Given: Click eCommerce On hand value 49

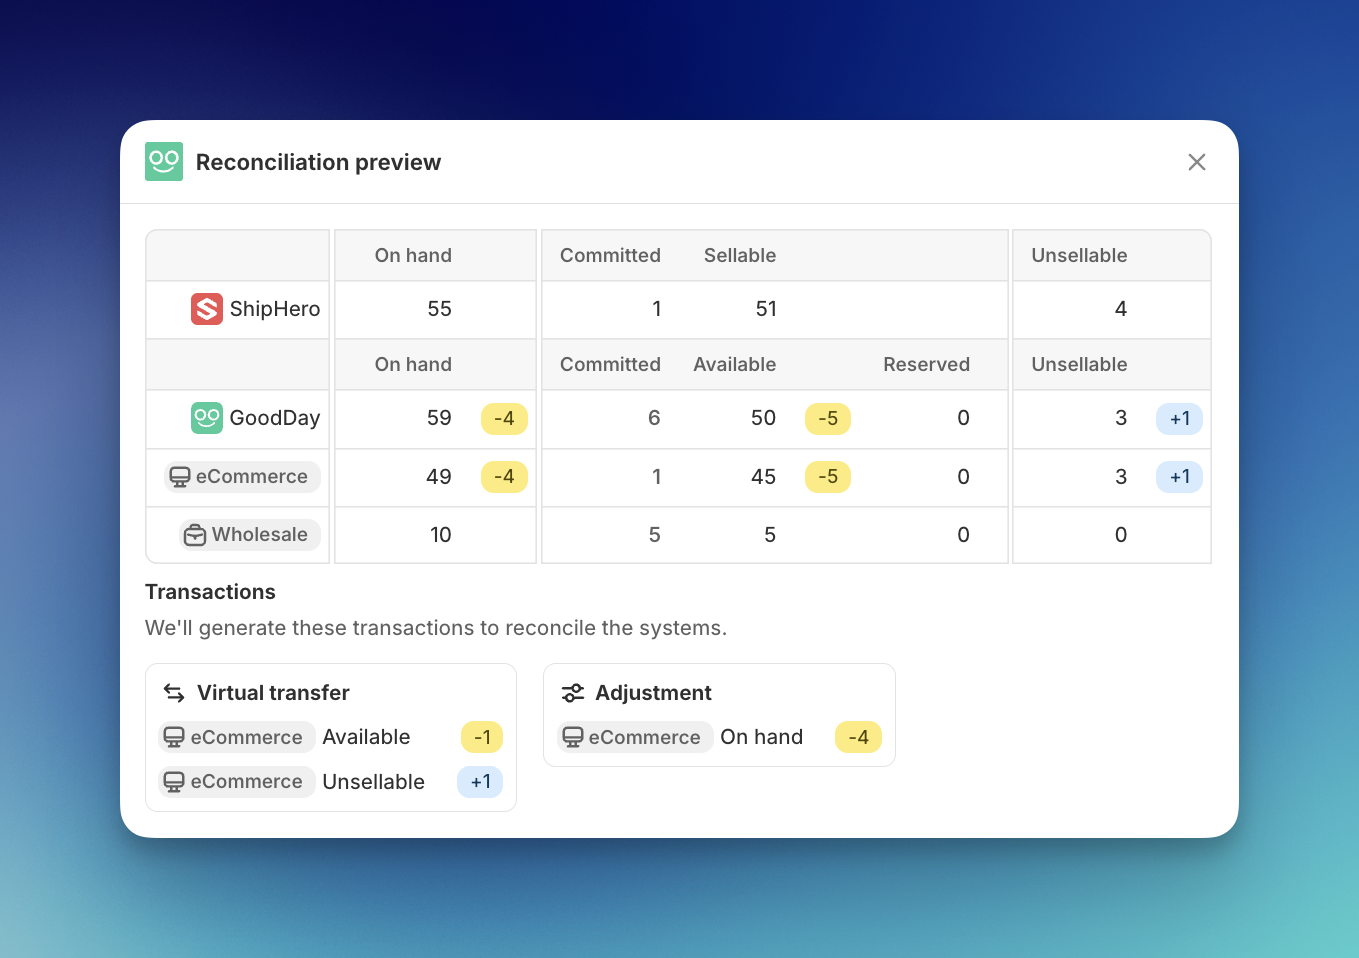Looking at the screenshot, I should pos(439,477).
